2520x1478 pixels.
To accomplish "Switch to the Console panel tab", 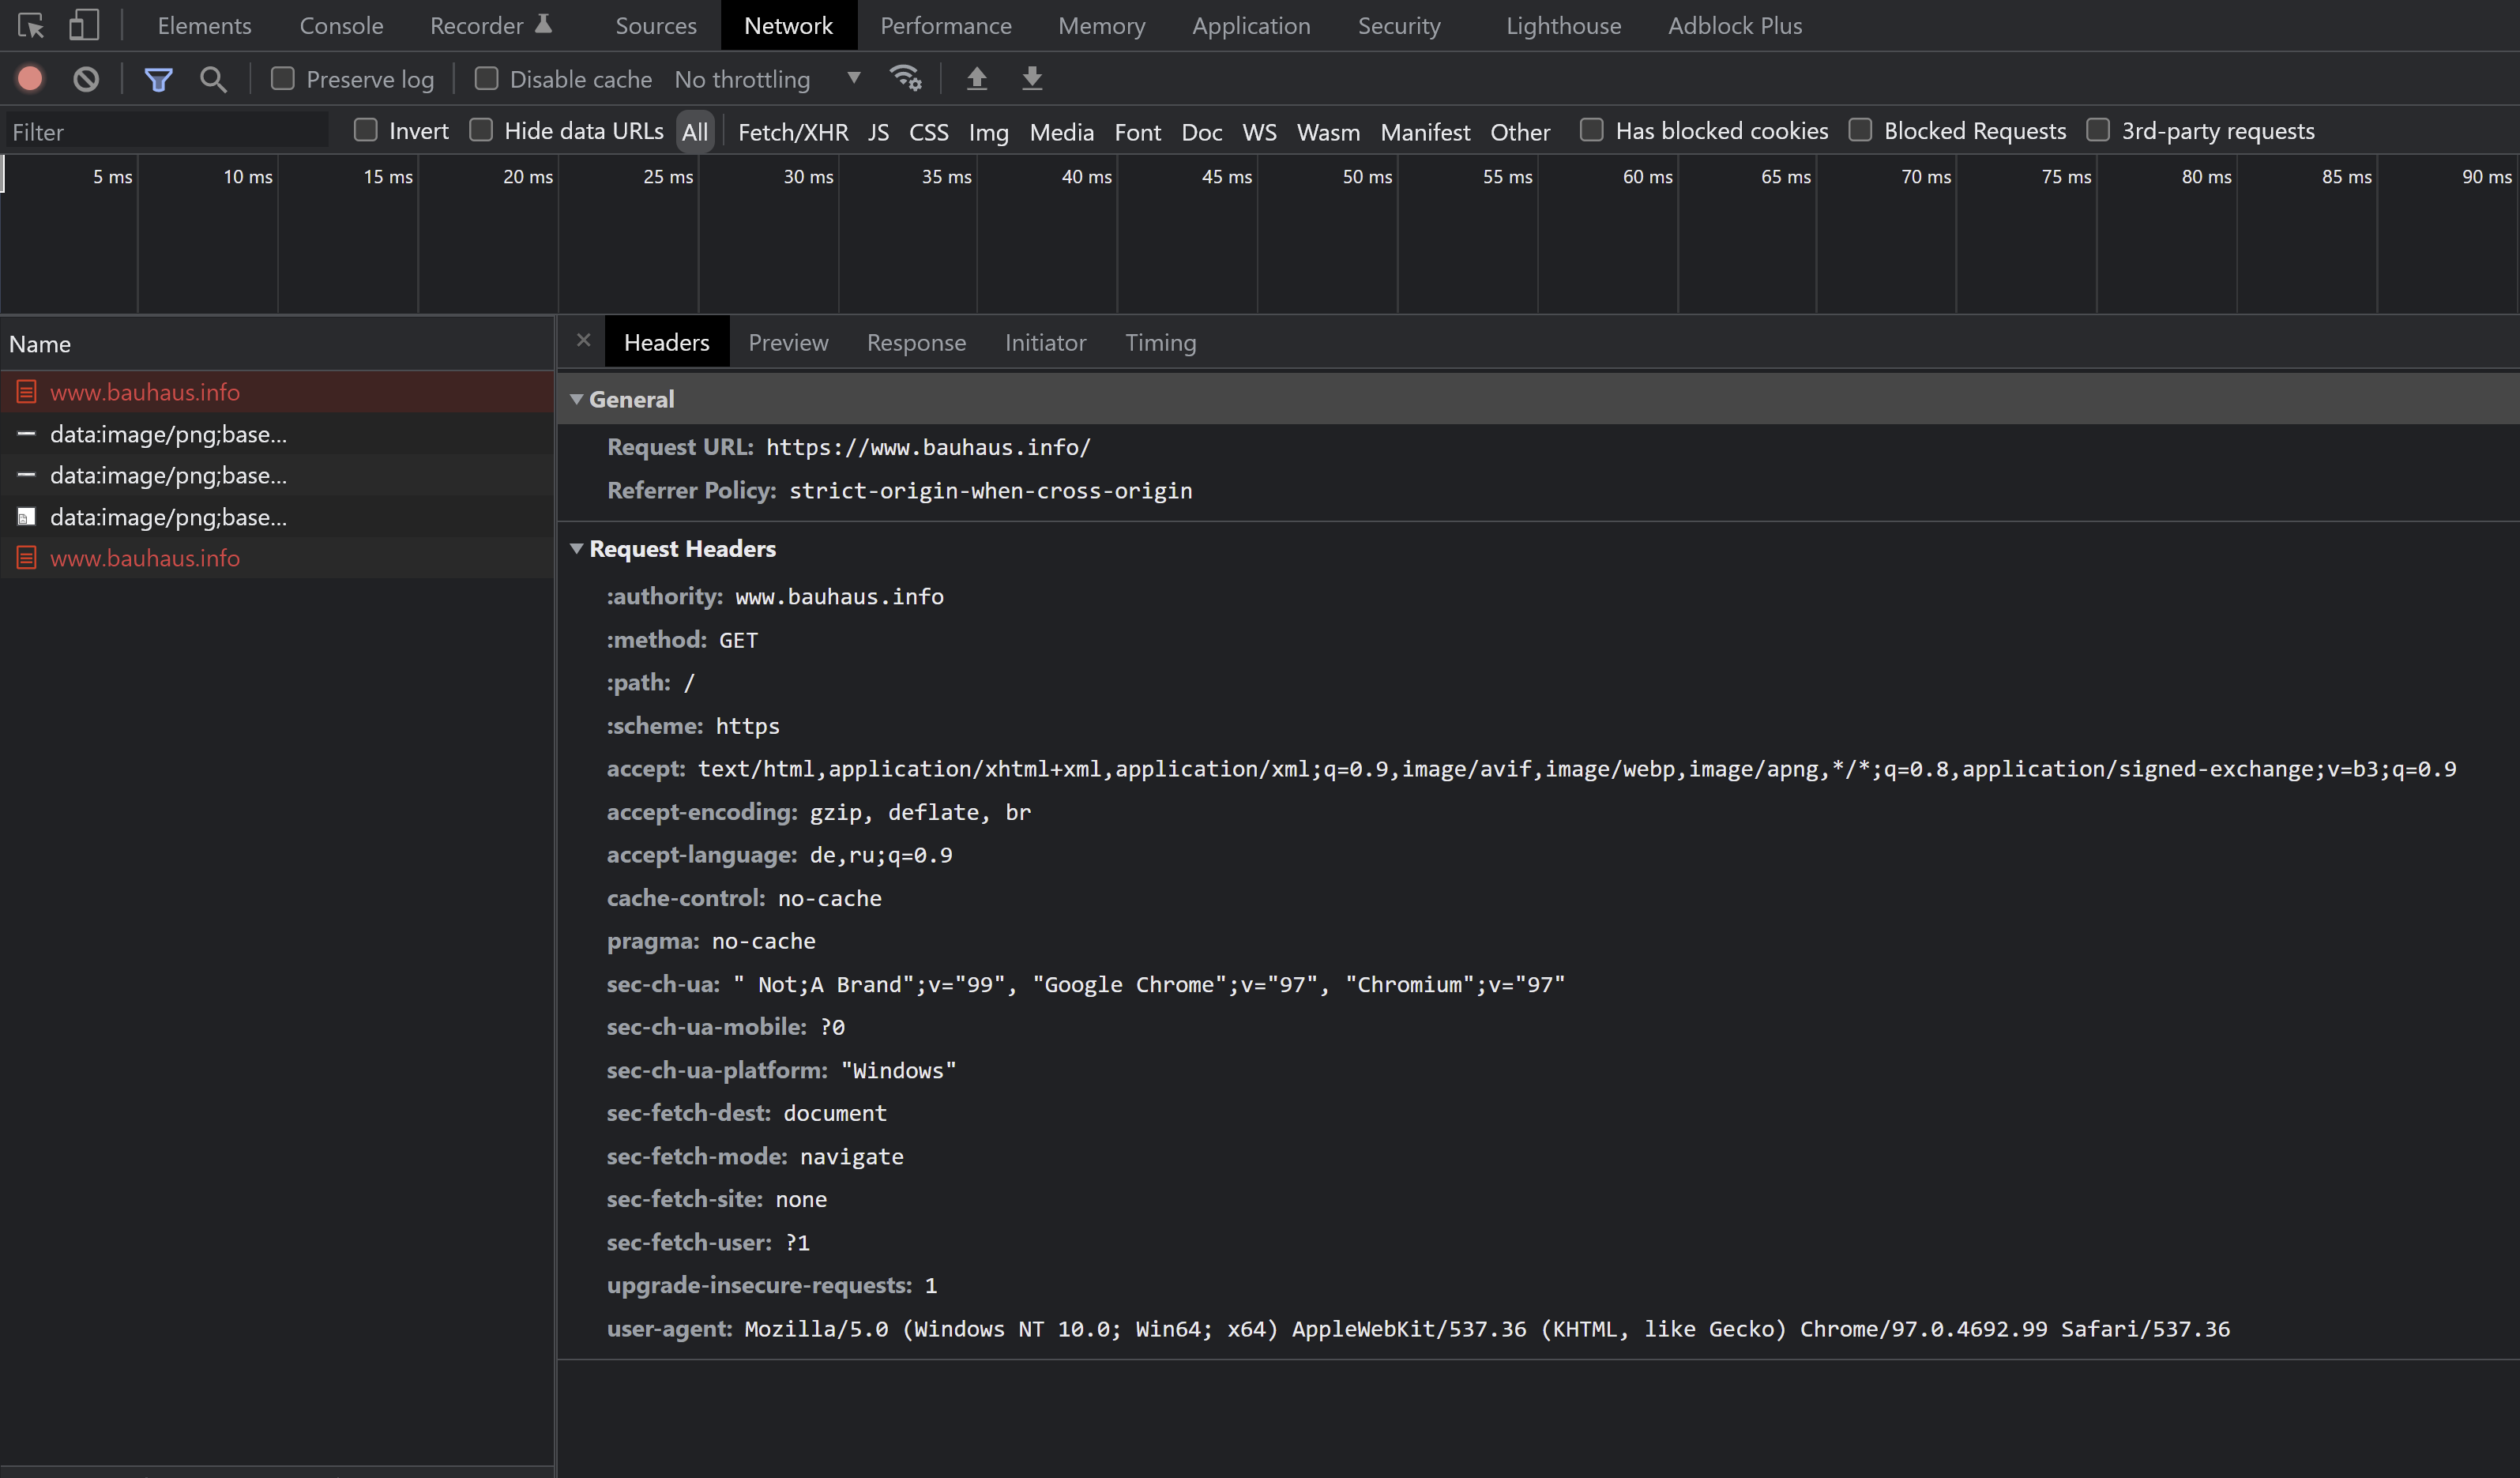I will [x=341, y=26].
